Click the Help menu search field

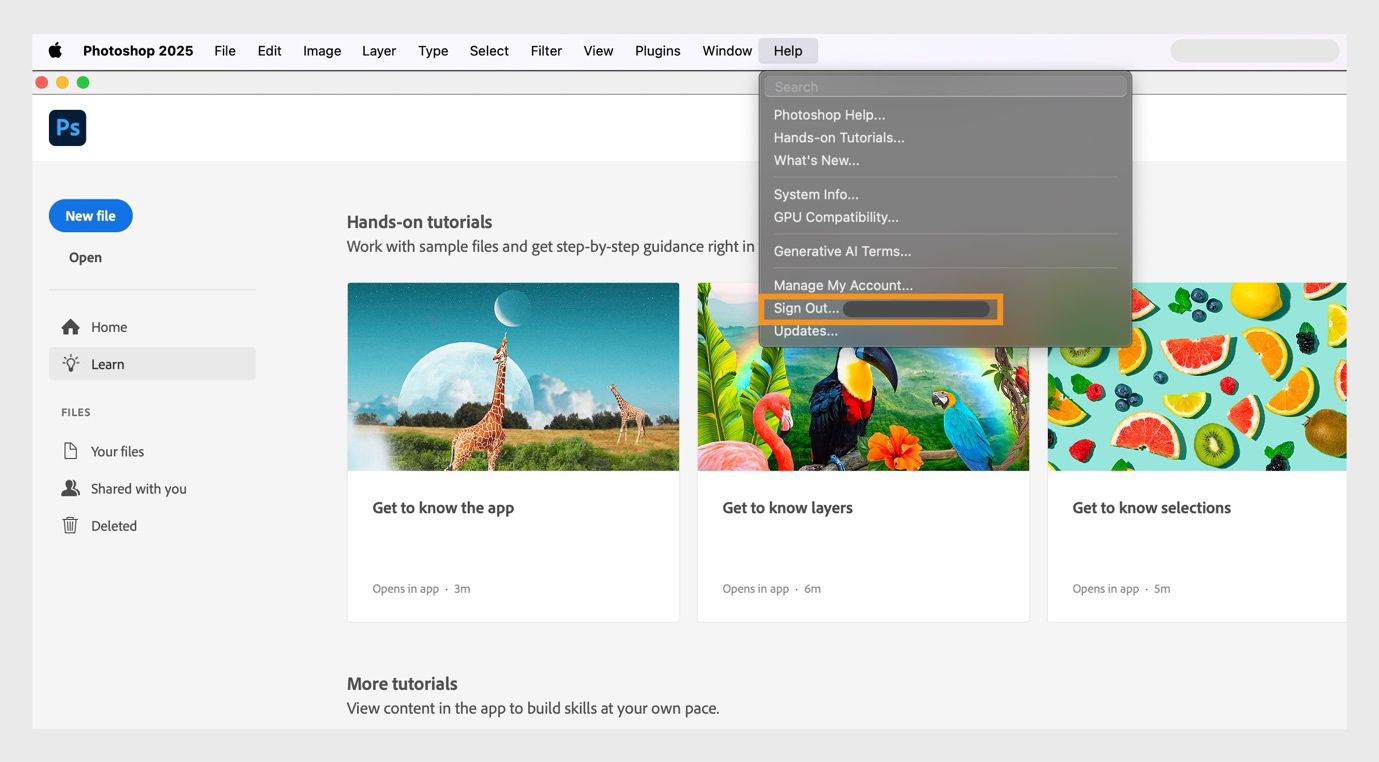[945, 86]
